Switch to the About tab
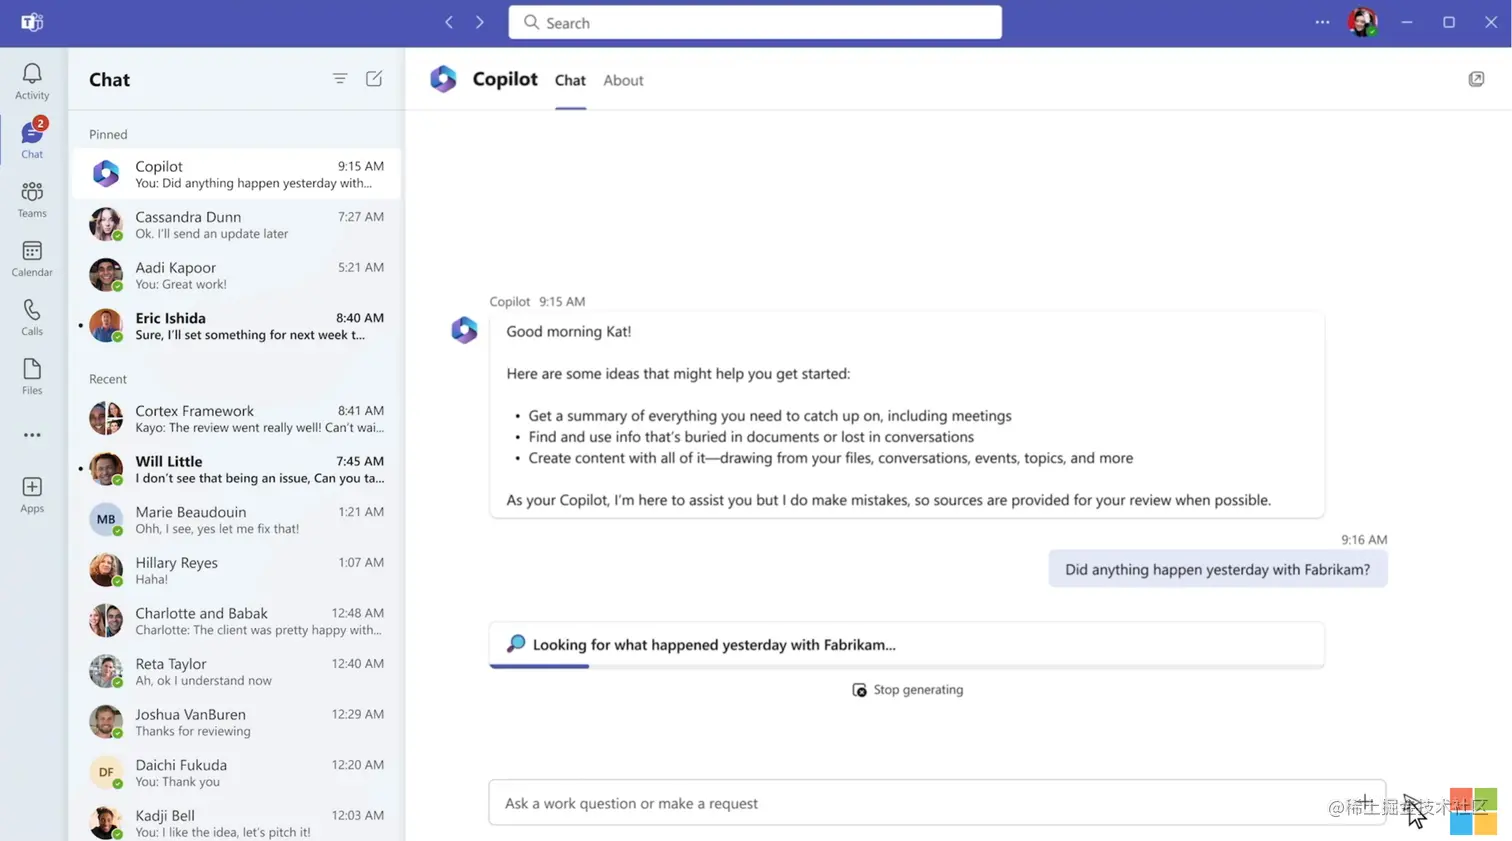 coord(623,80)
